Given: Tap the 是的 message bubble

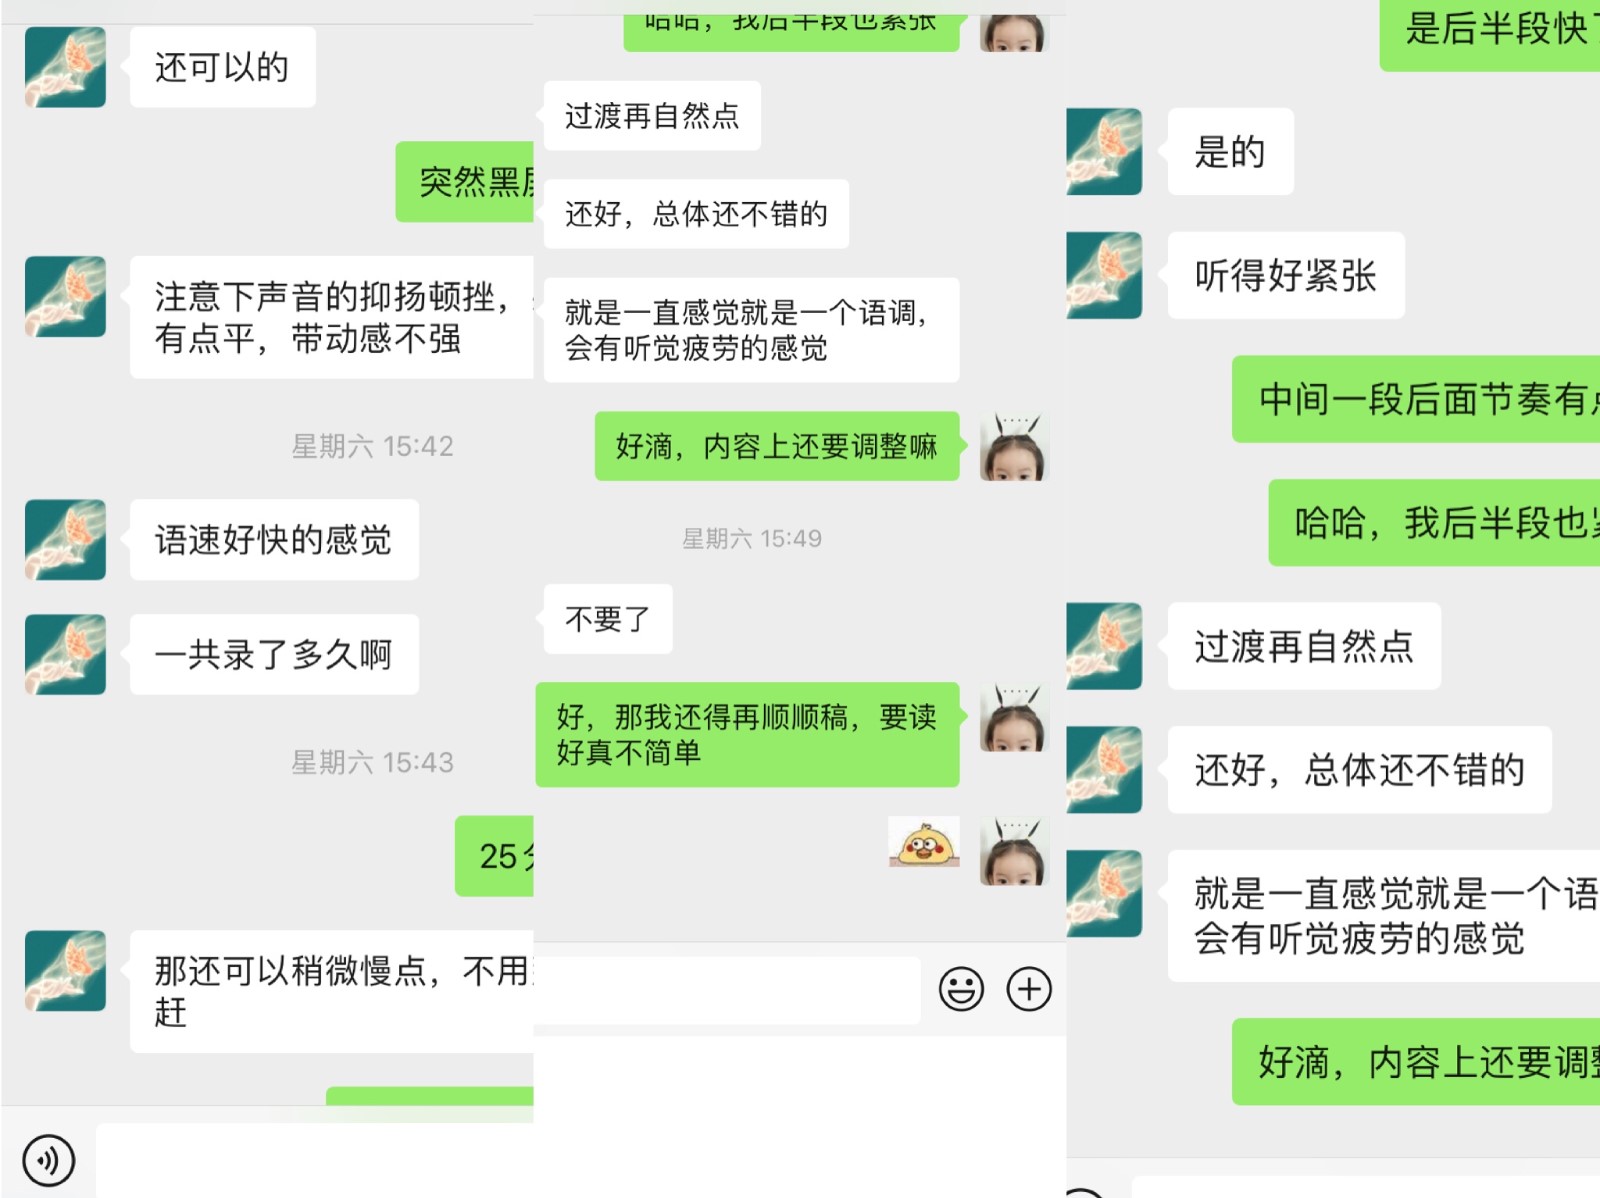Looking at the screenshot, I should [x=1230, y=152].
